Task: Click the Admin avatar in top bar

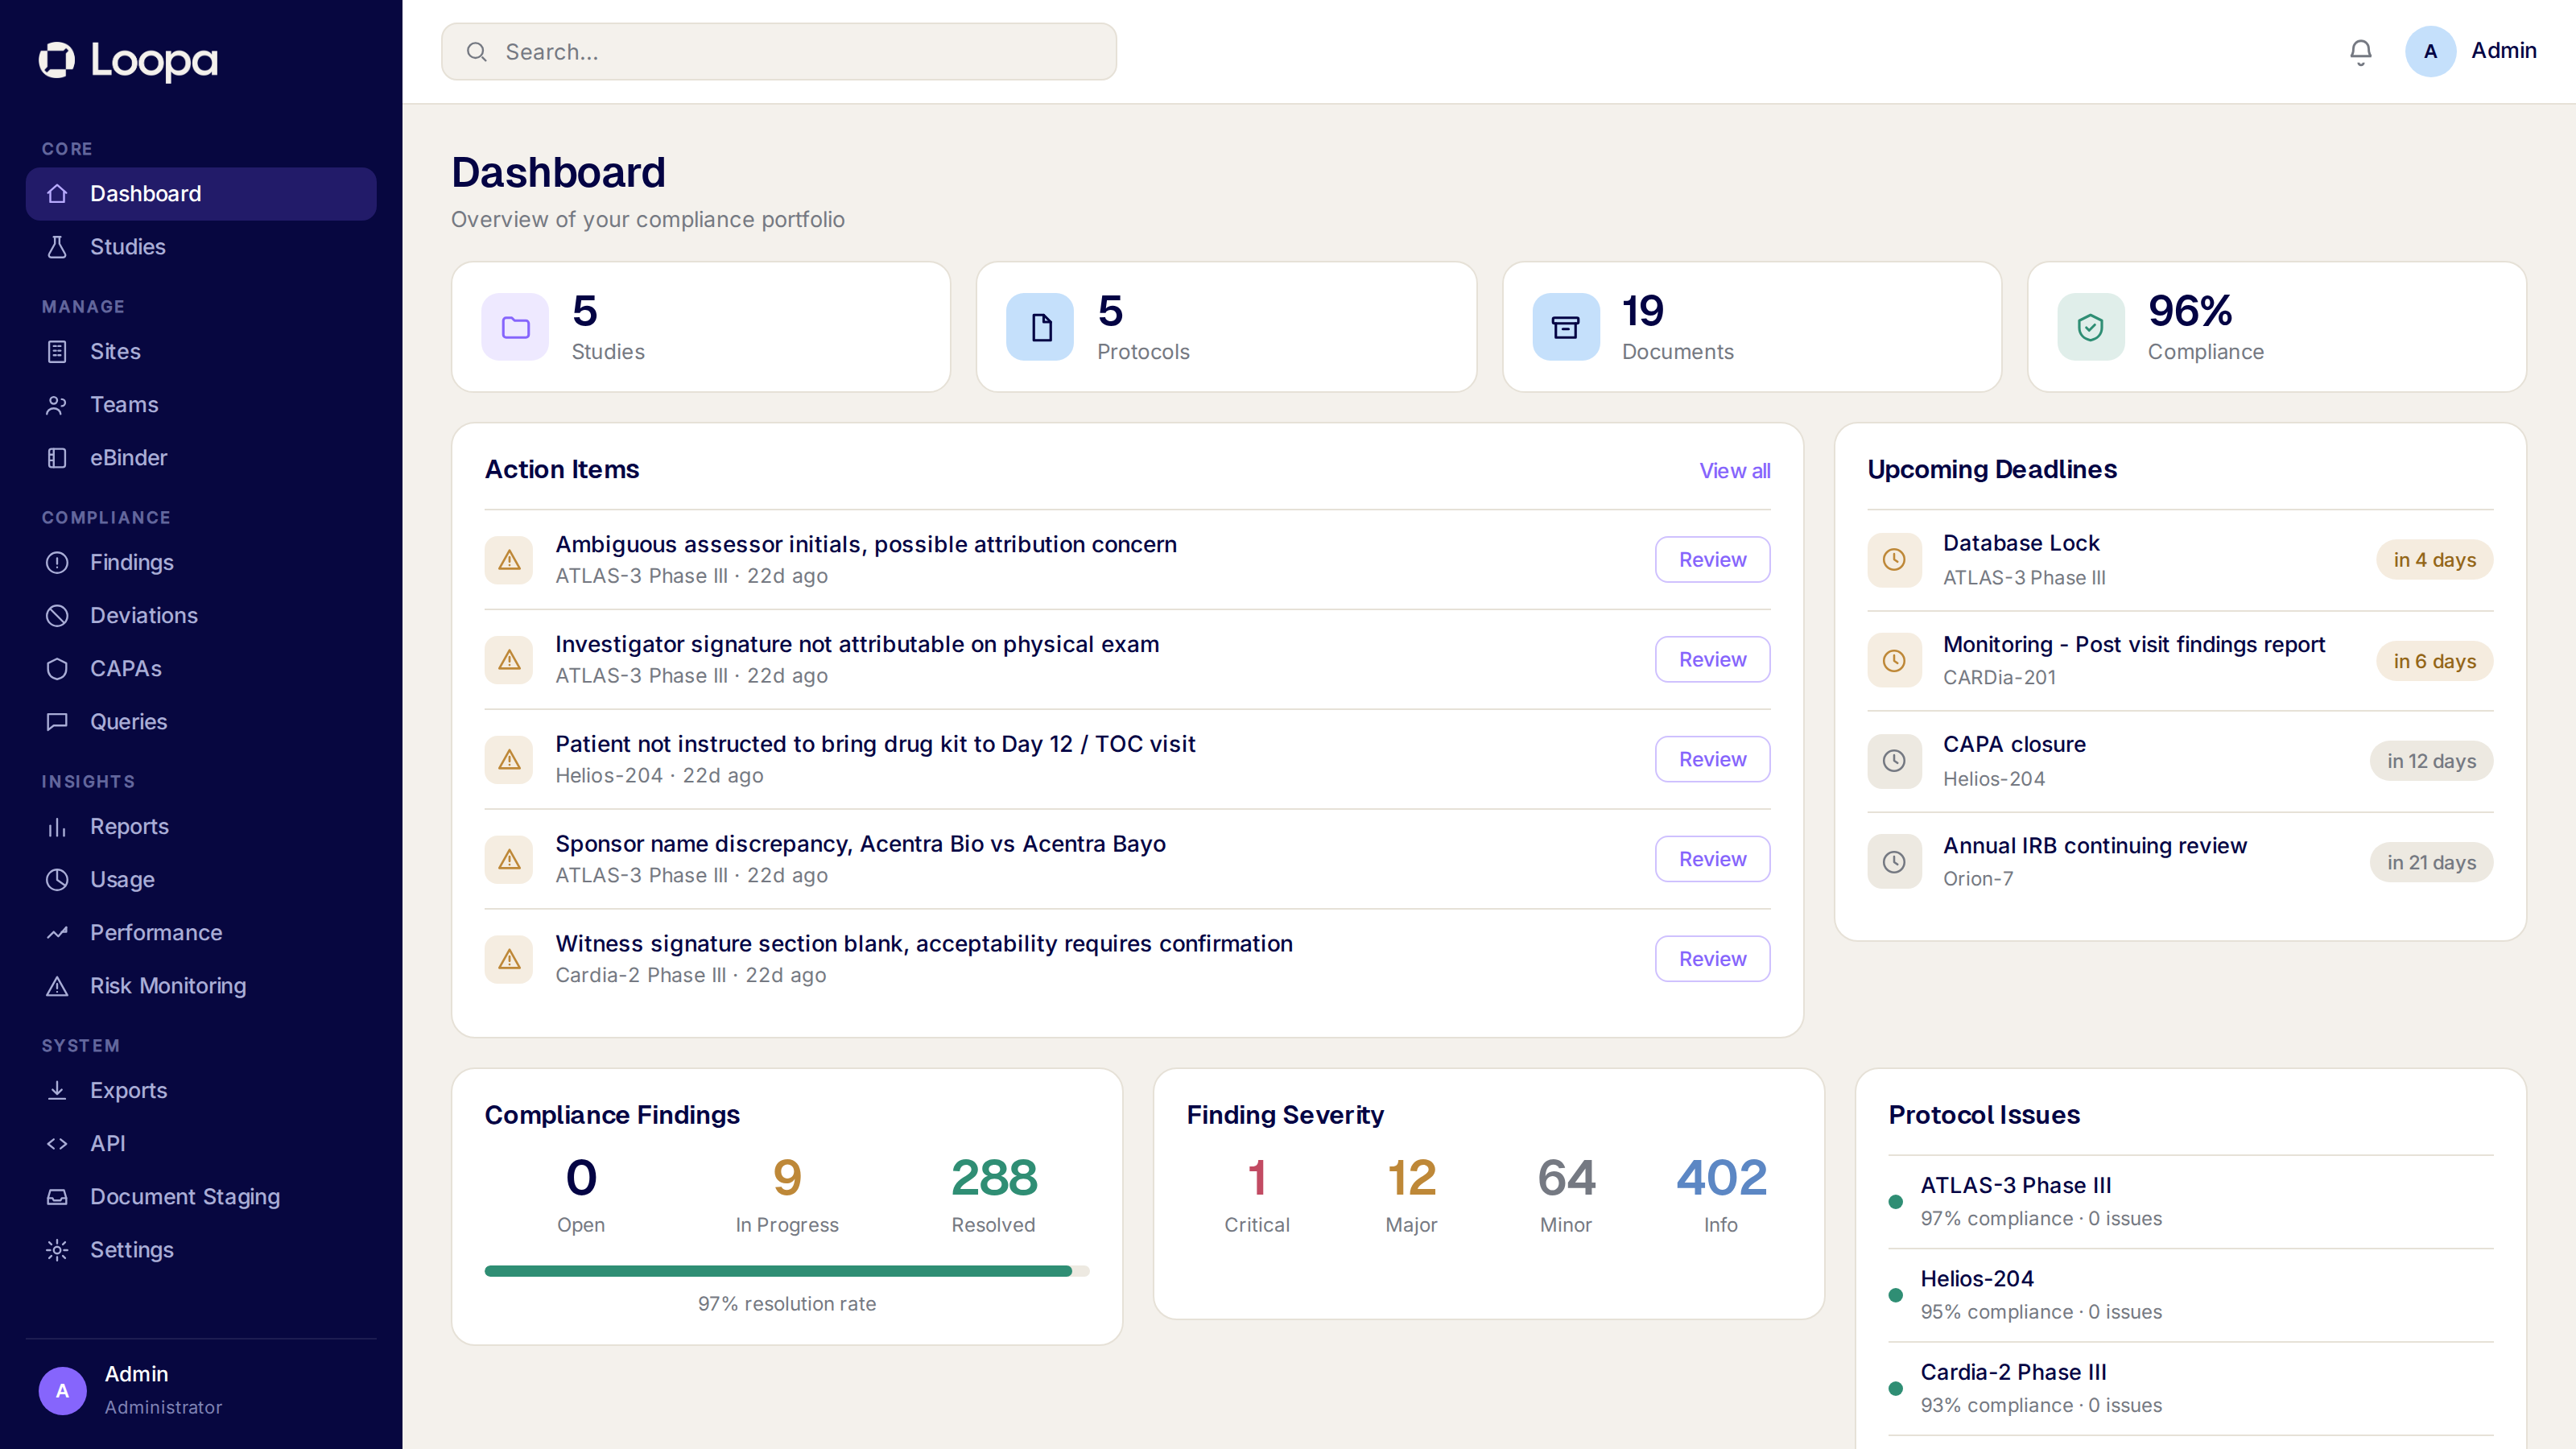Action: (2430, 51)
